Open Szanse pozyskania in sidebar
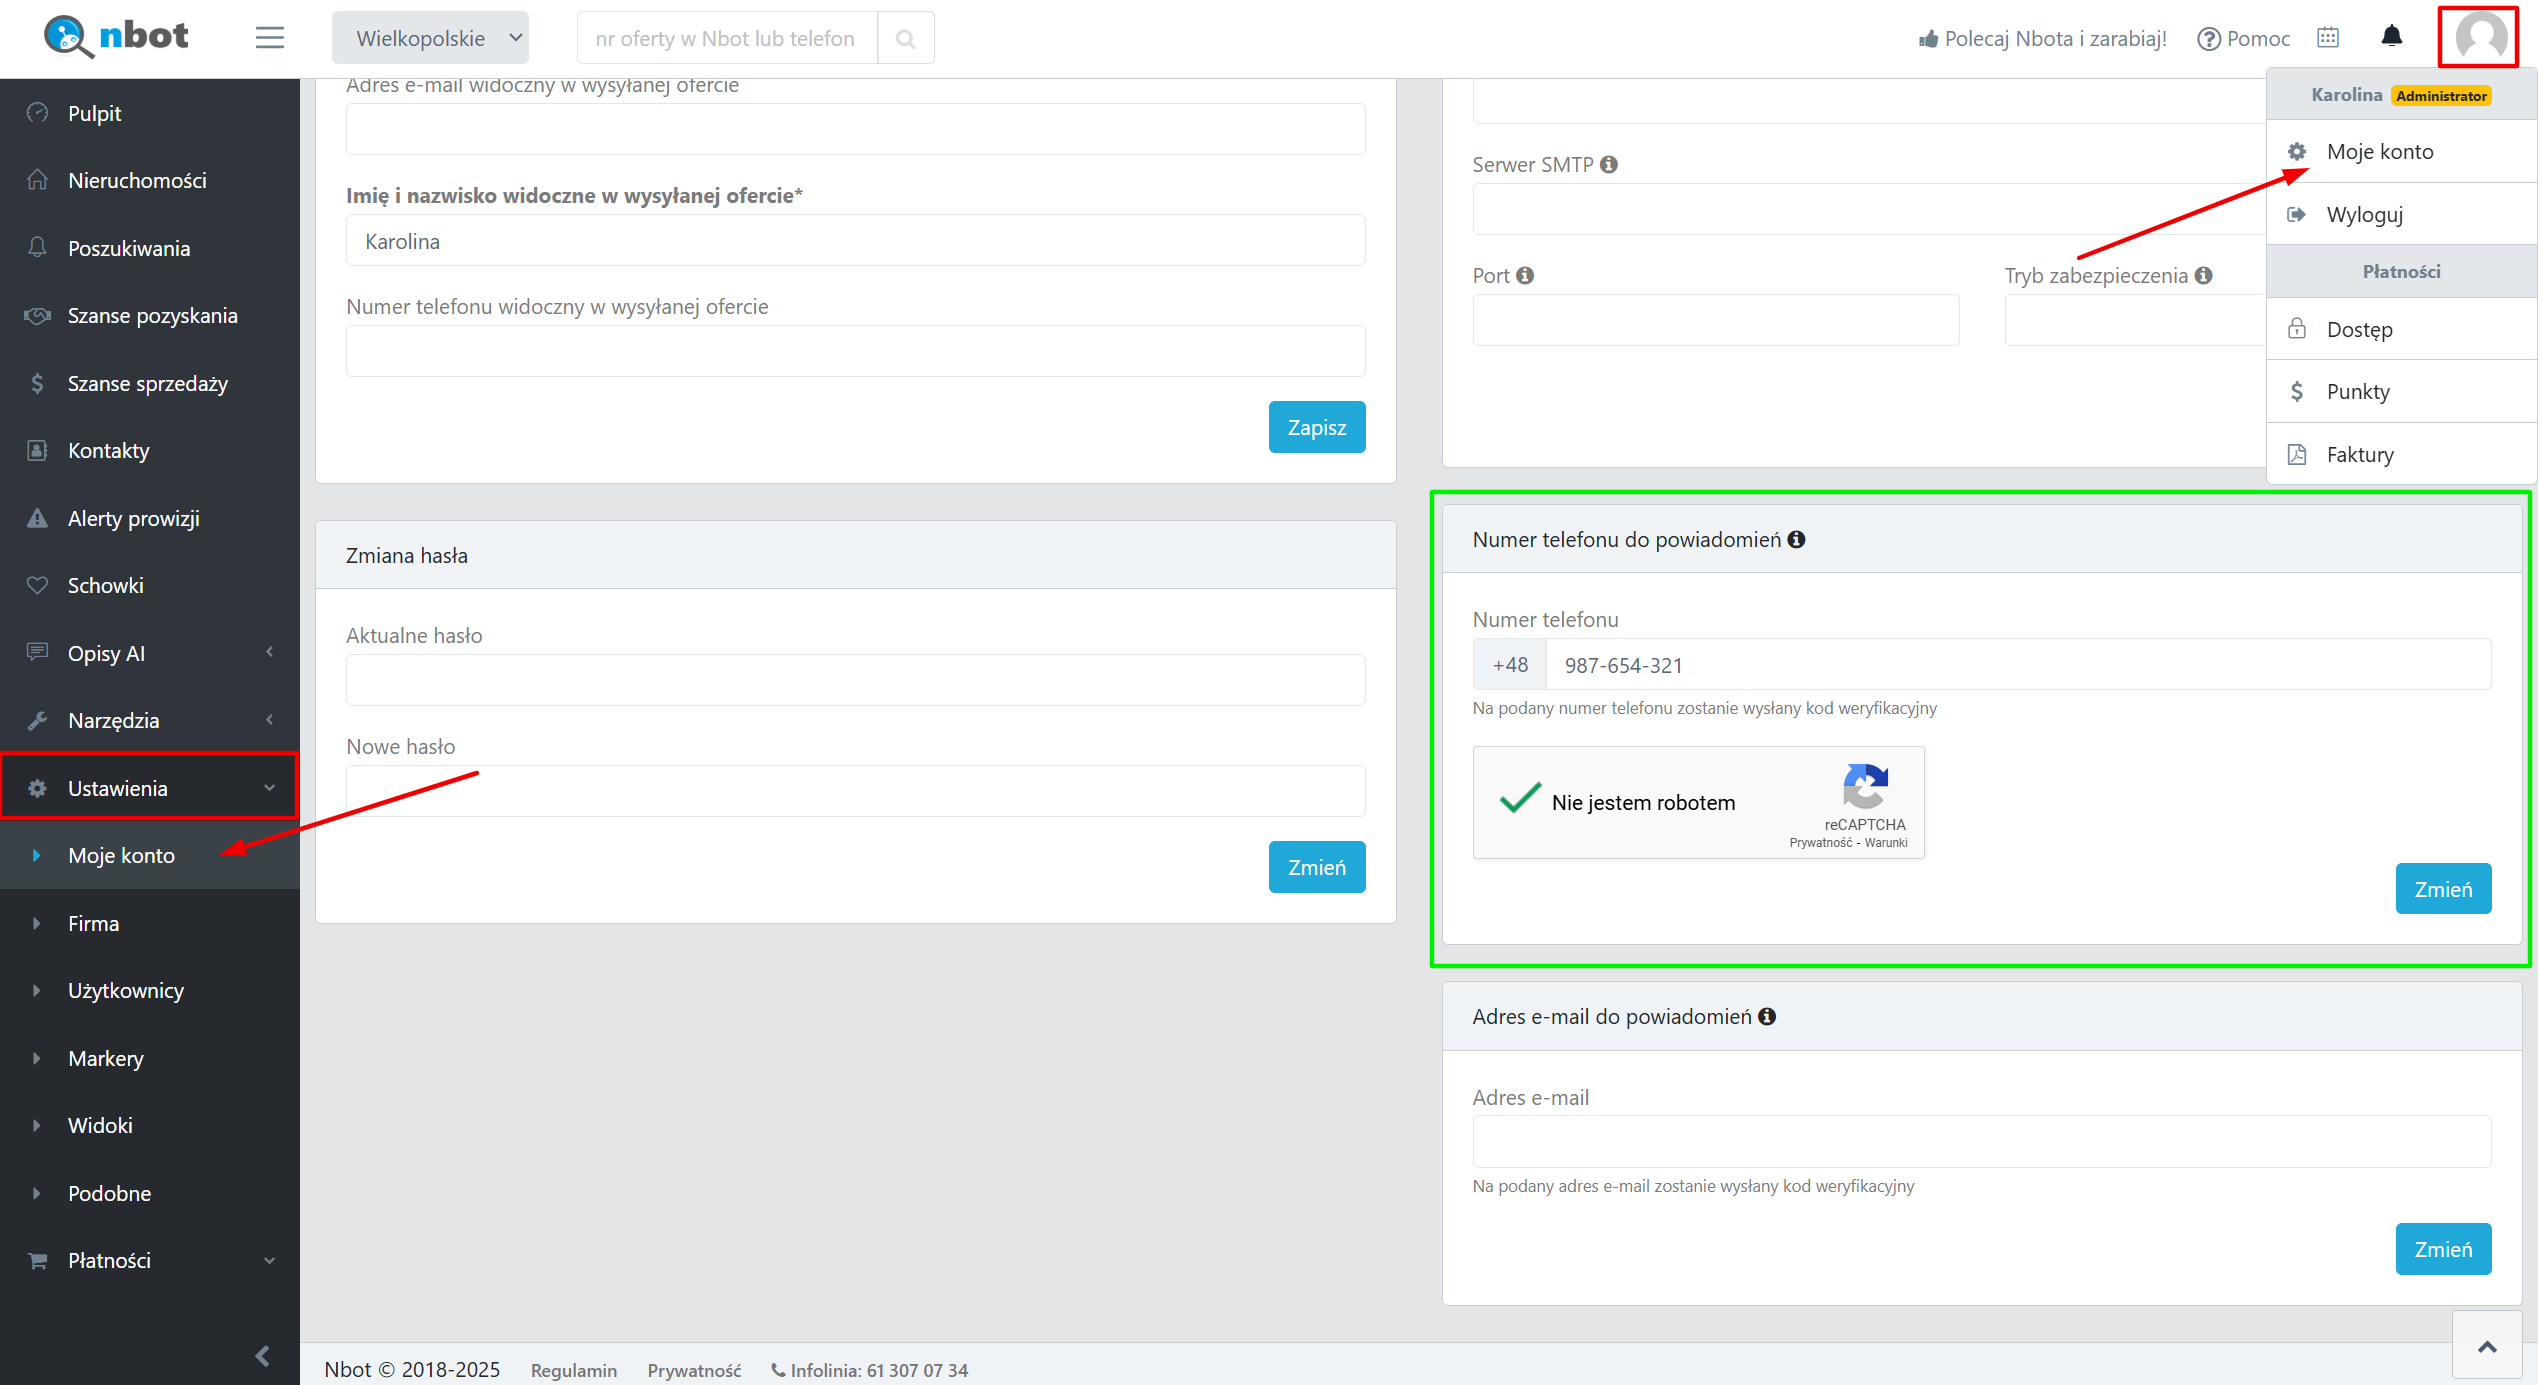Image resolution: width=2538 pixels, height=1385 pixels. click(x=152, y=316)
